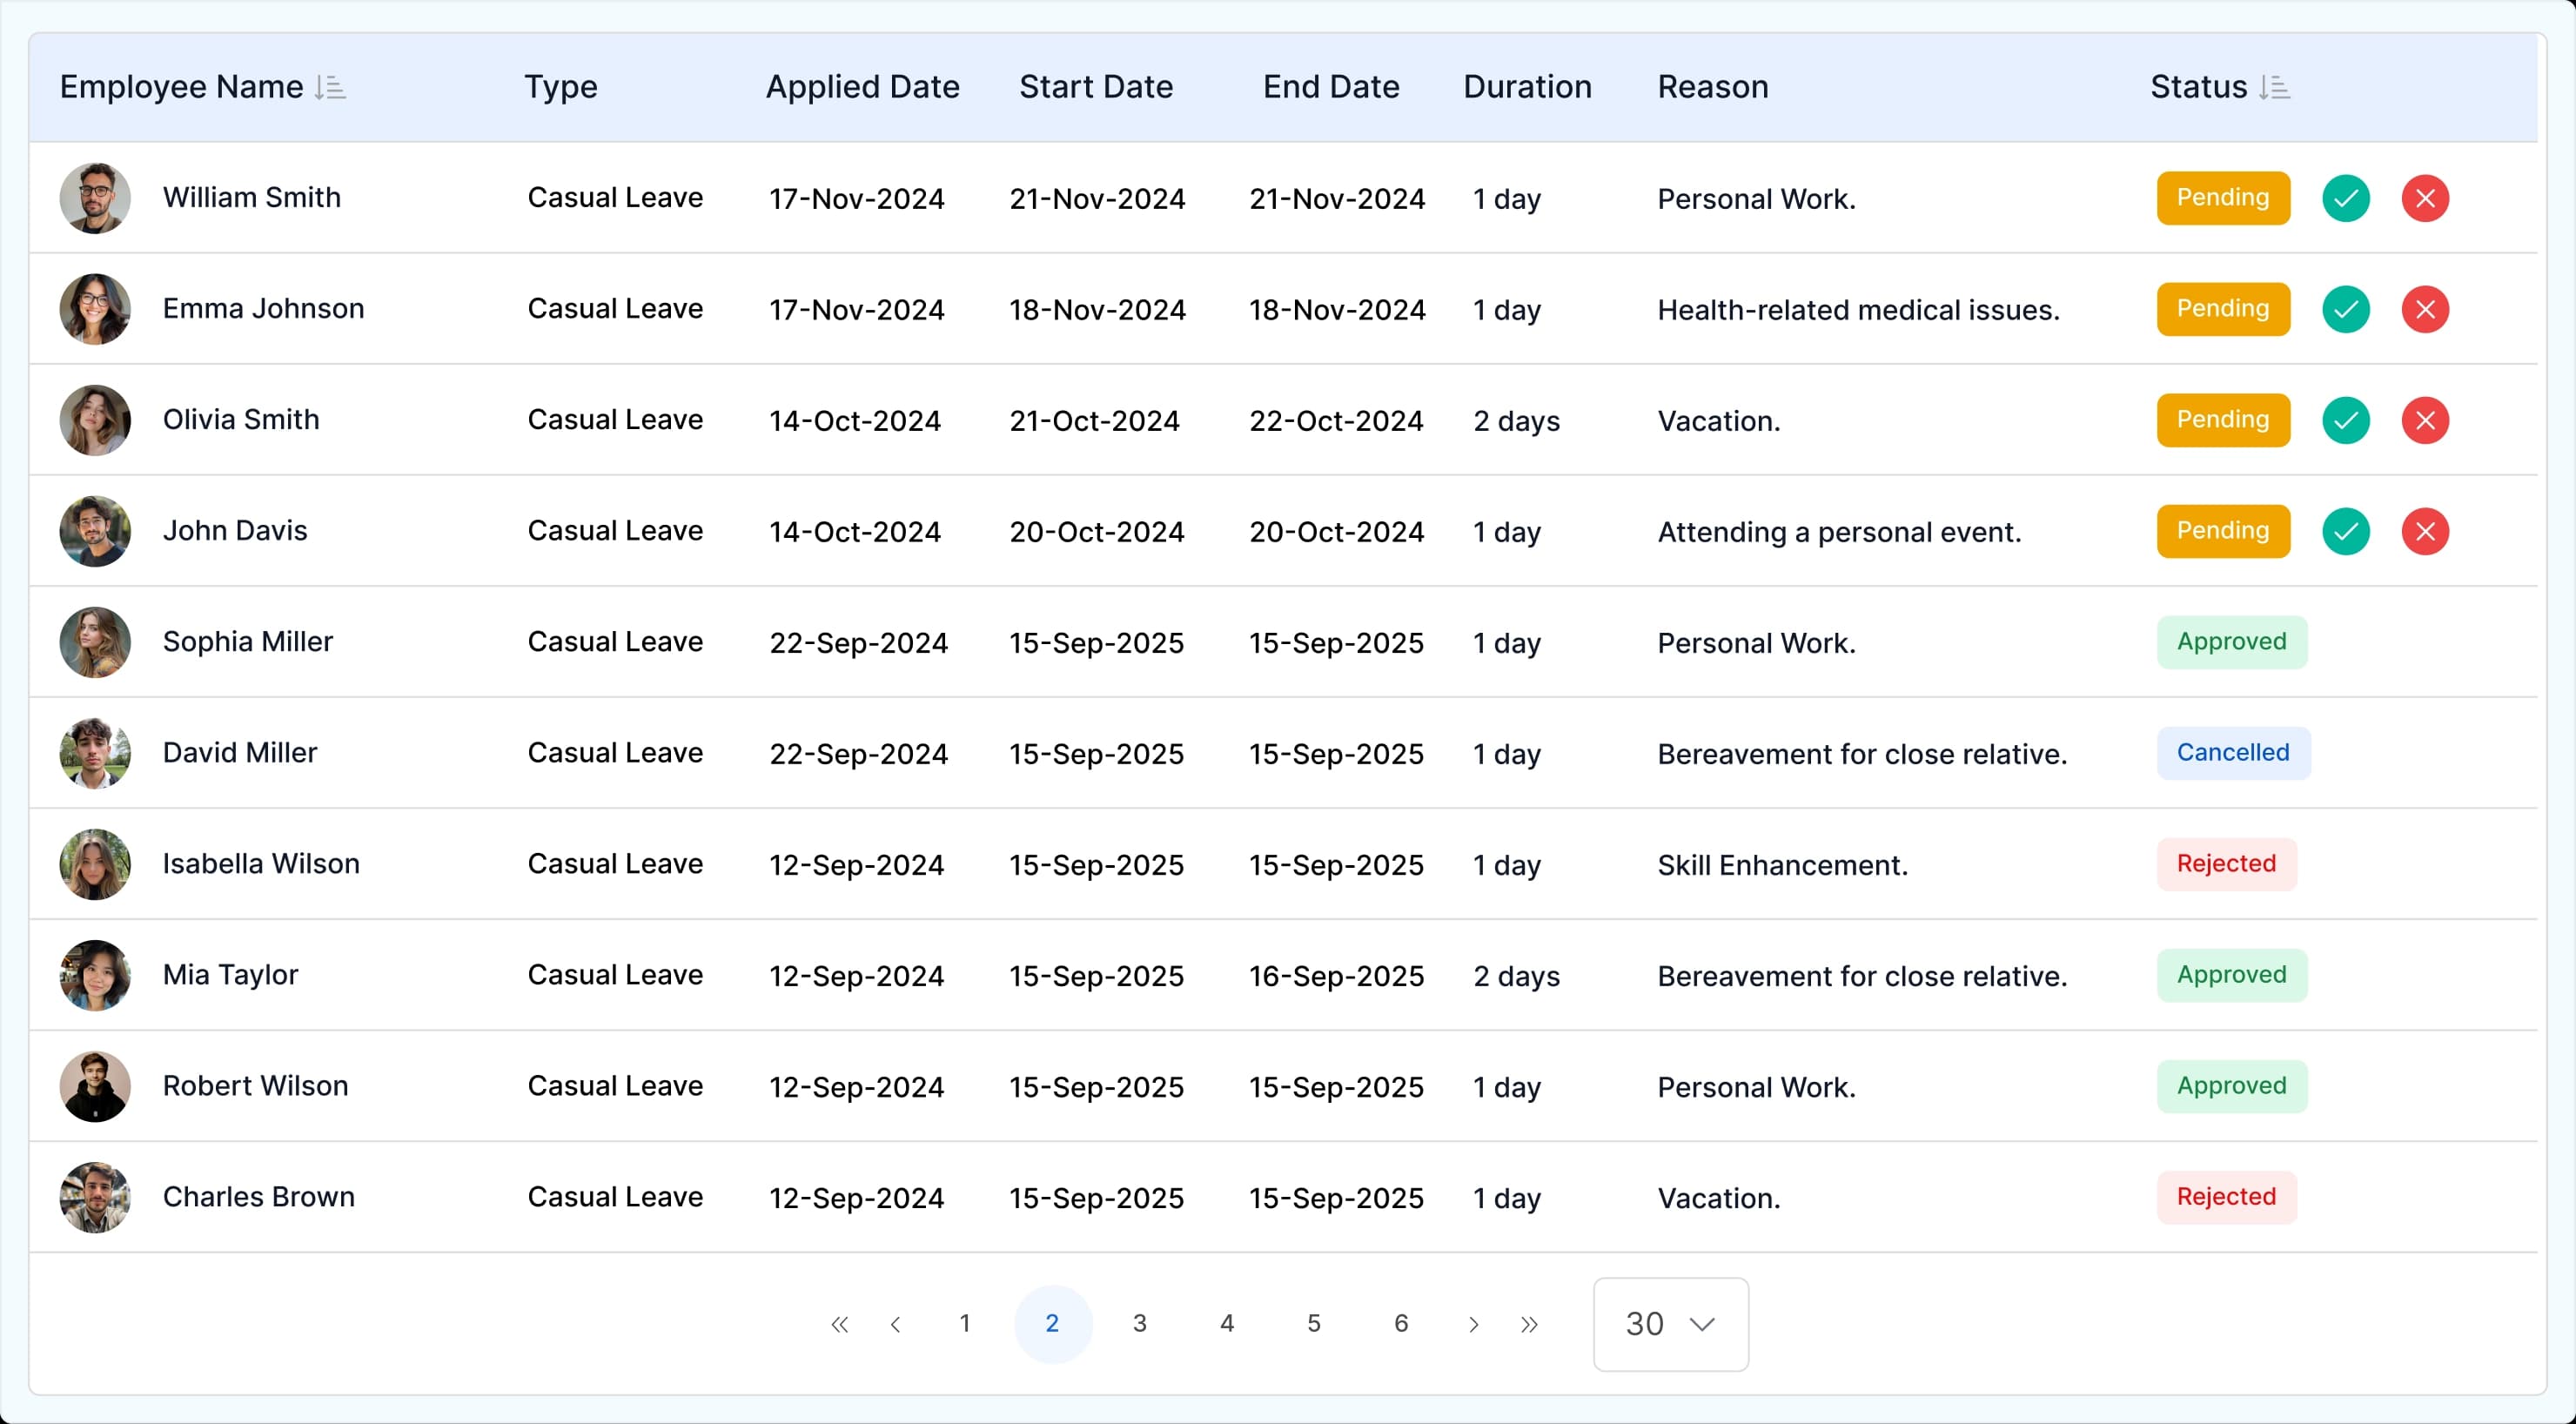Open Charles Brown's profile picture
Image resolution: width=2576 pixels, height=1424 pixels.
pyautogui.click(x=93, y=1197)
